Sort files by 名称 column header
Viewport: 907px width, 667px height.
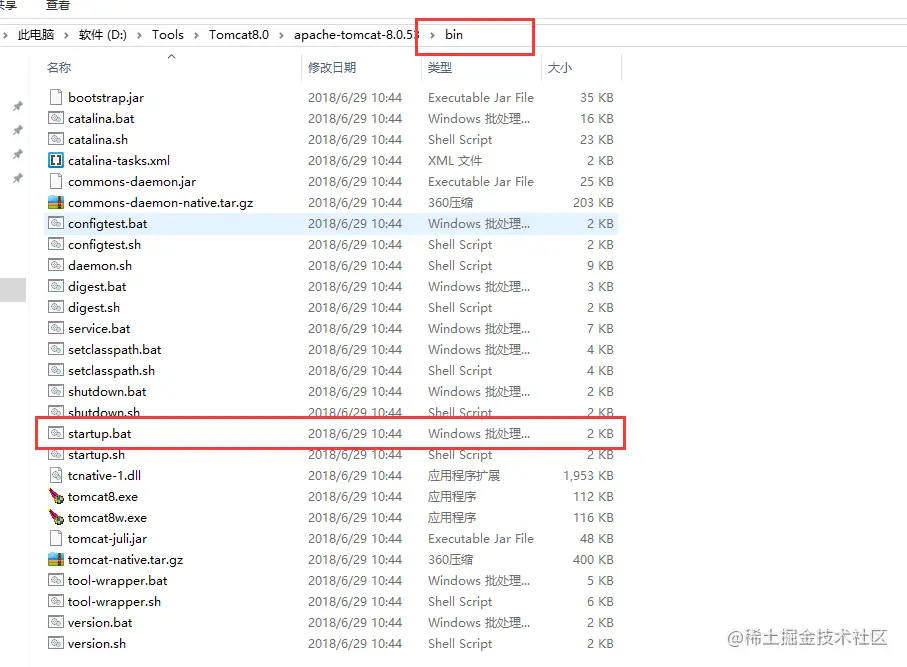pos(59,68)
